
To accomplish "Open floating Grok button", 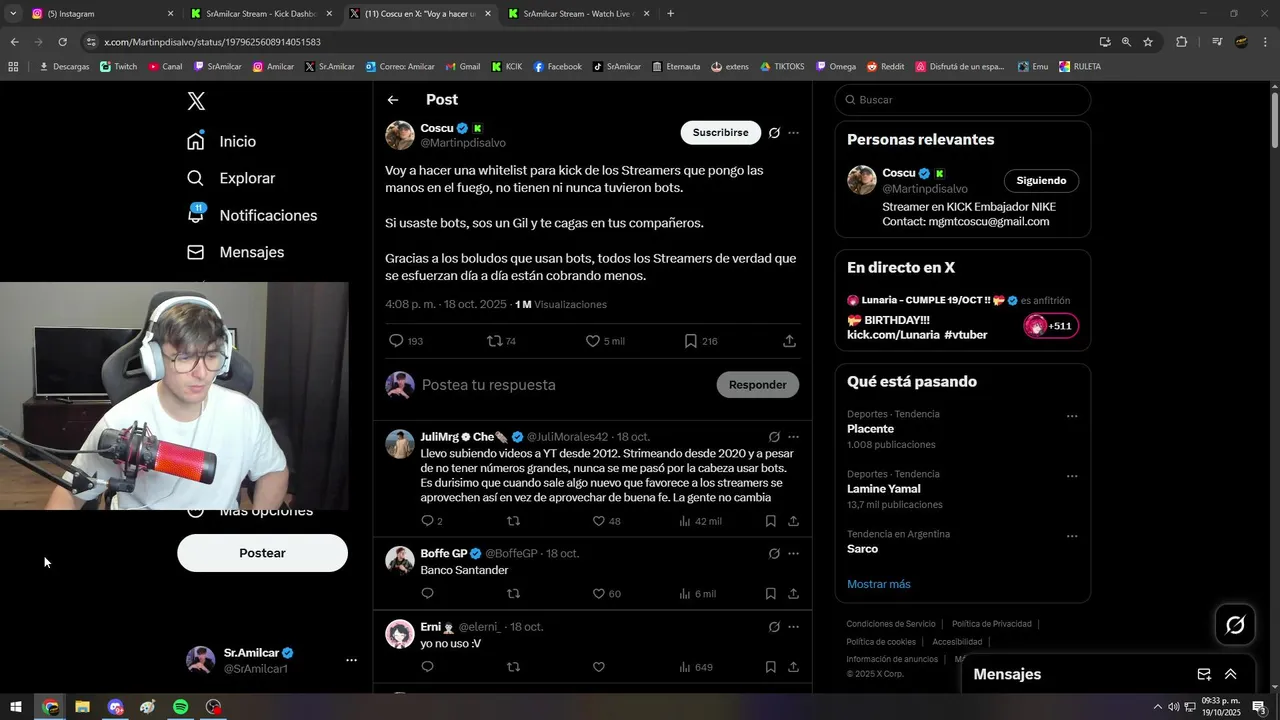I will [1235, 625].
